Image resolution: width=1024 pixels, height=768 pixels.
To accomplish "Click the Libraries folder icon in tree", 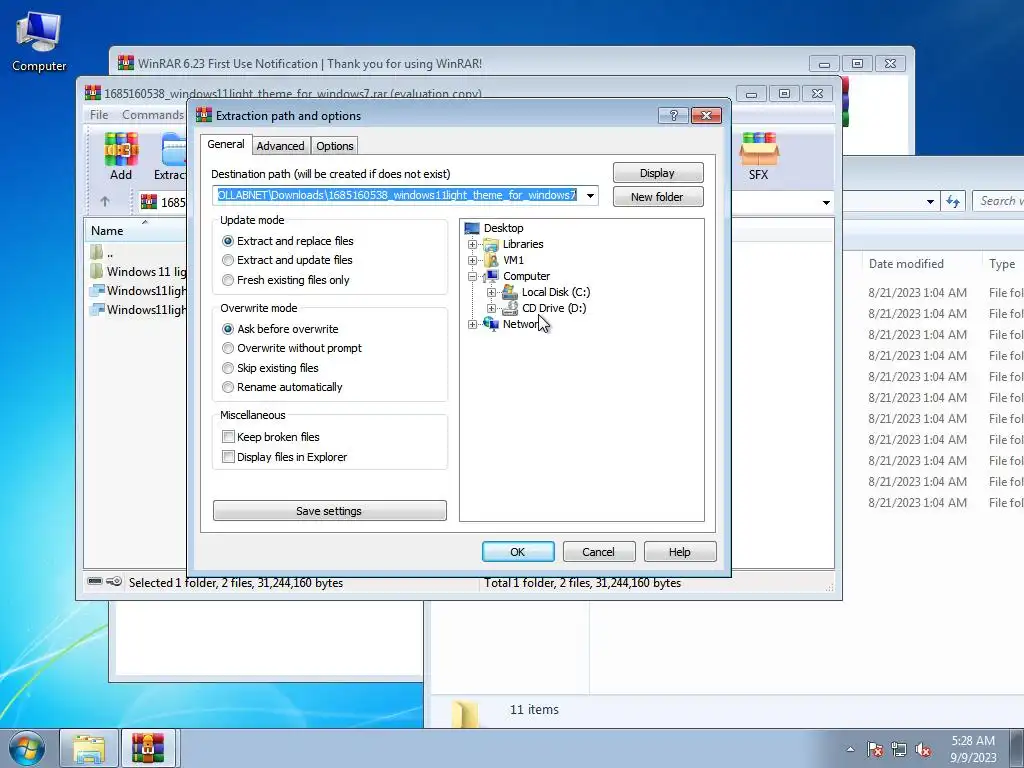I will coord(490,244).
